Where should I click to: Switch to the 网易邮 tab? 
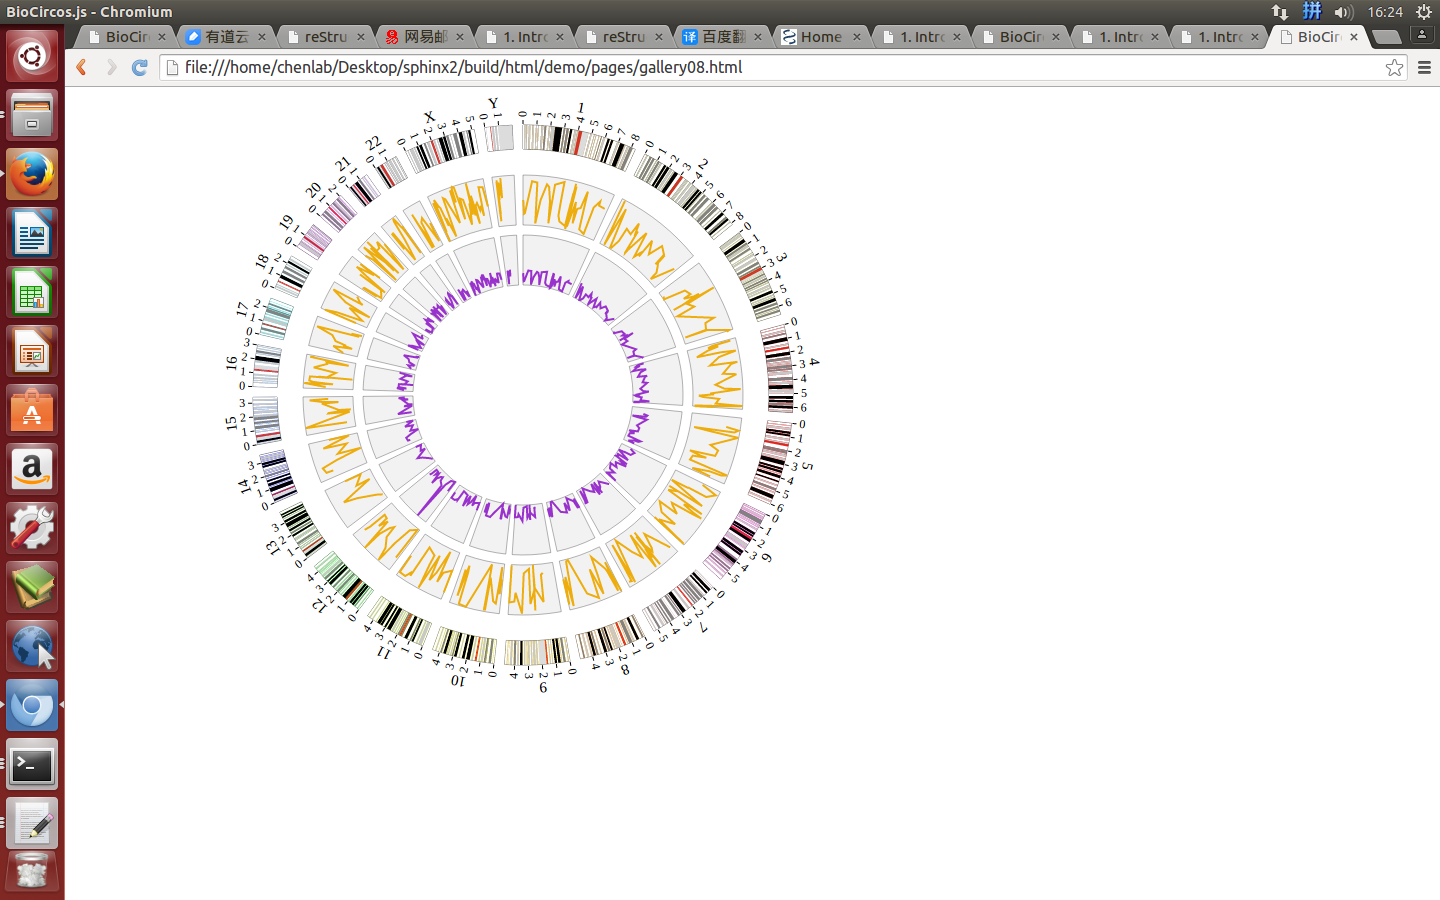coord(420,36)
